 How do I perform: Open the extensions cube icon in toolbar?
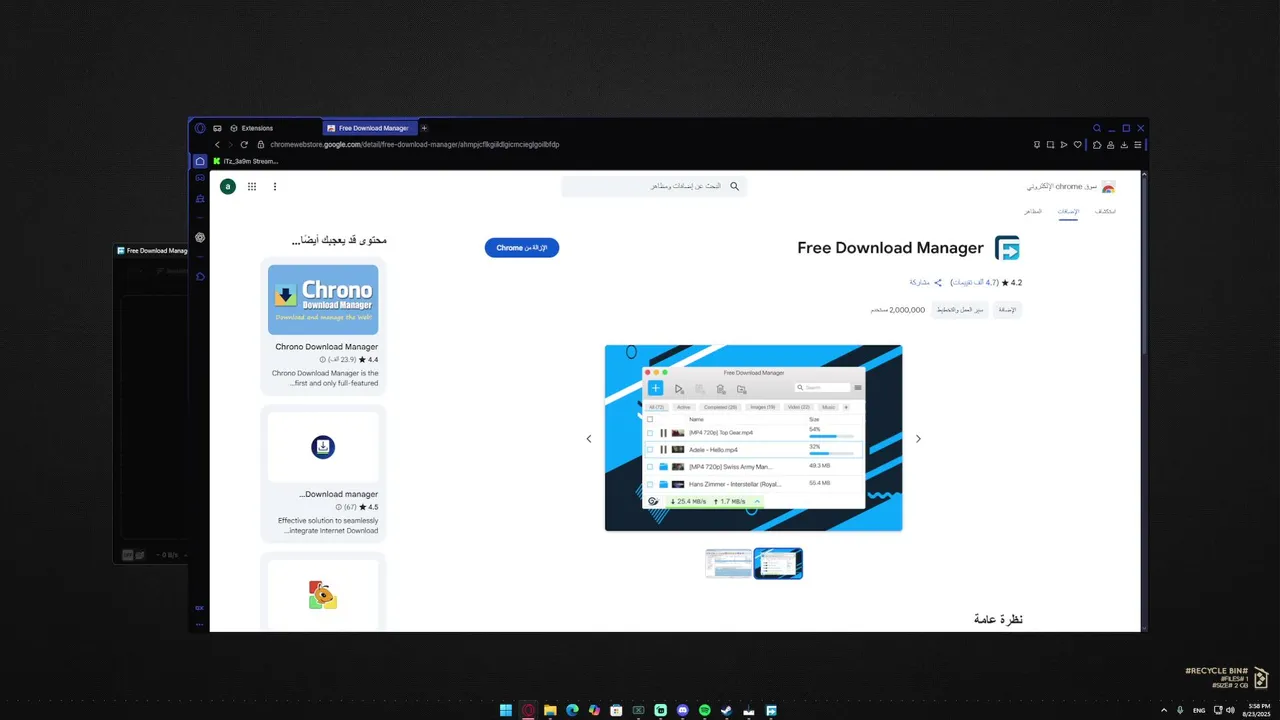click(x=1097, y=144)
